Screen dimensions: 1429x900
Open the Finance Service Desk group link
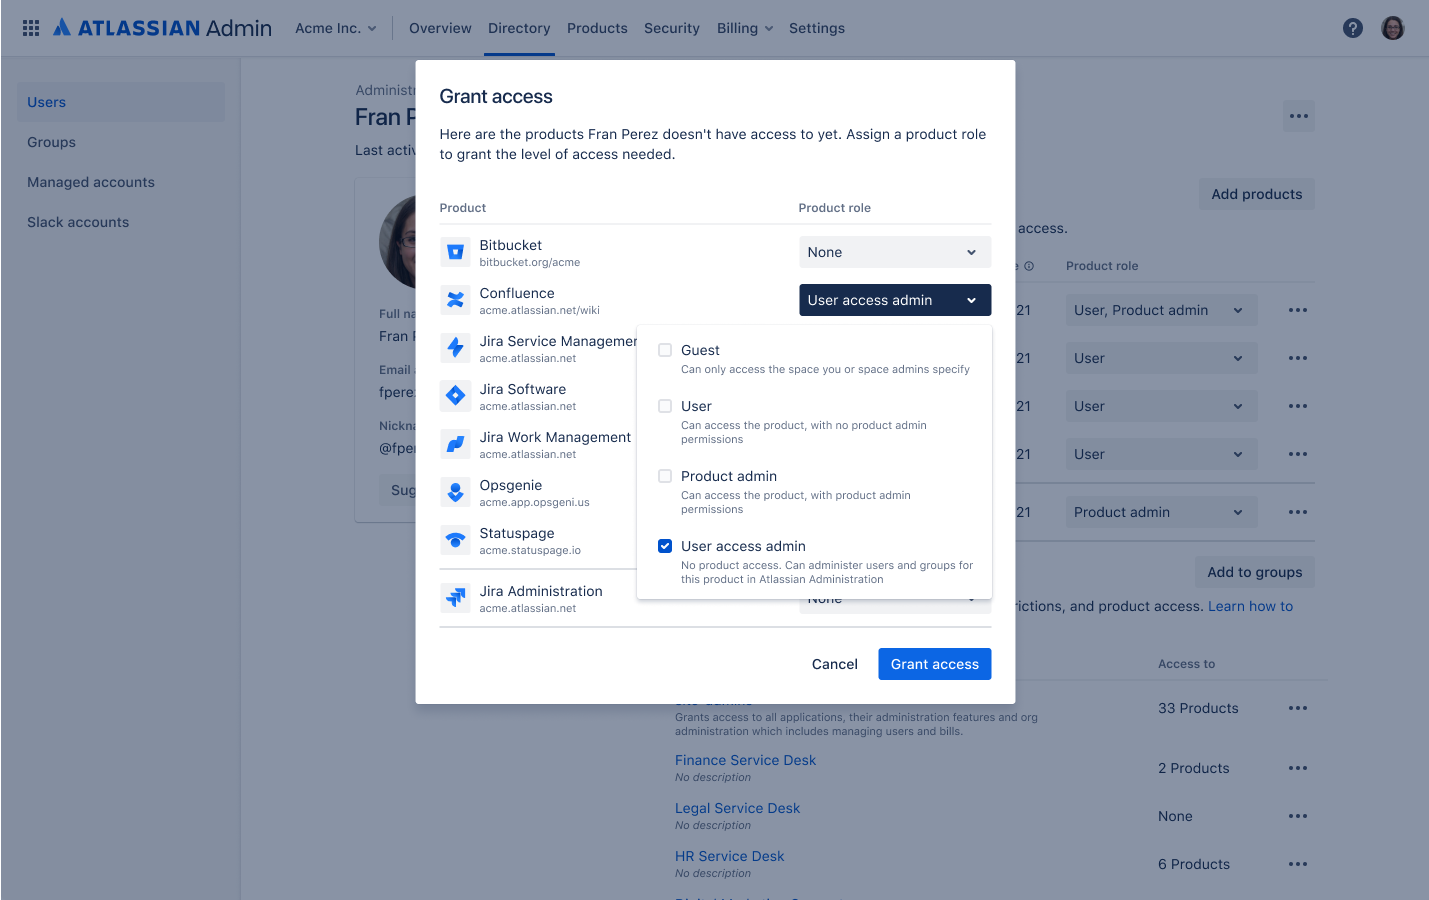(745, 760)
